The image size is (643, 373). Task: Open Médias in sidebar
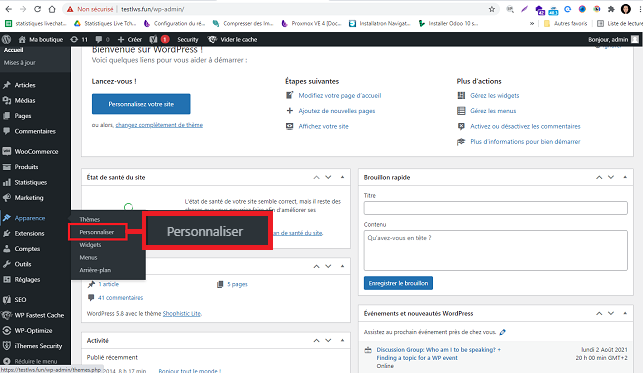(x=25, y=100)
